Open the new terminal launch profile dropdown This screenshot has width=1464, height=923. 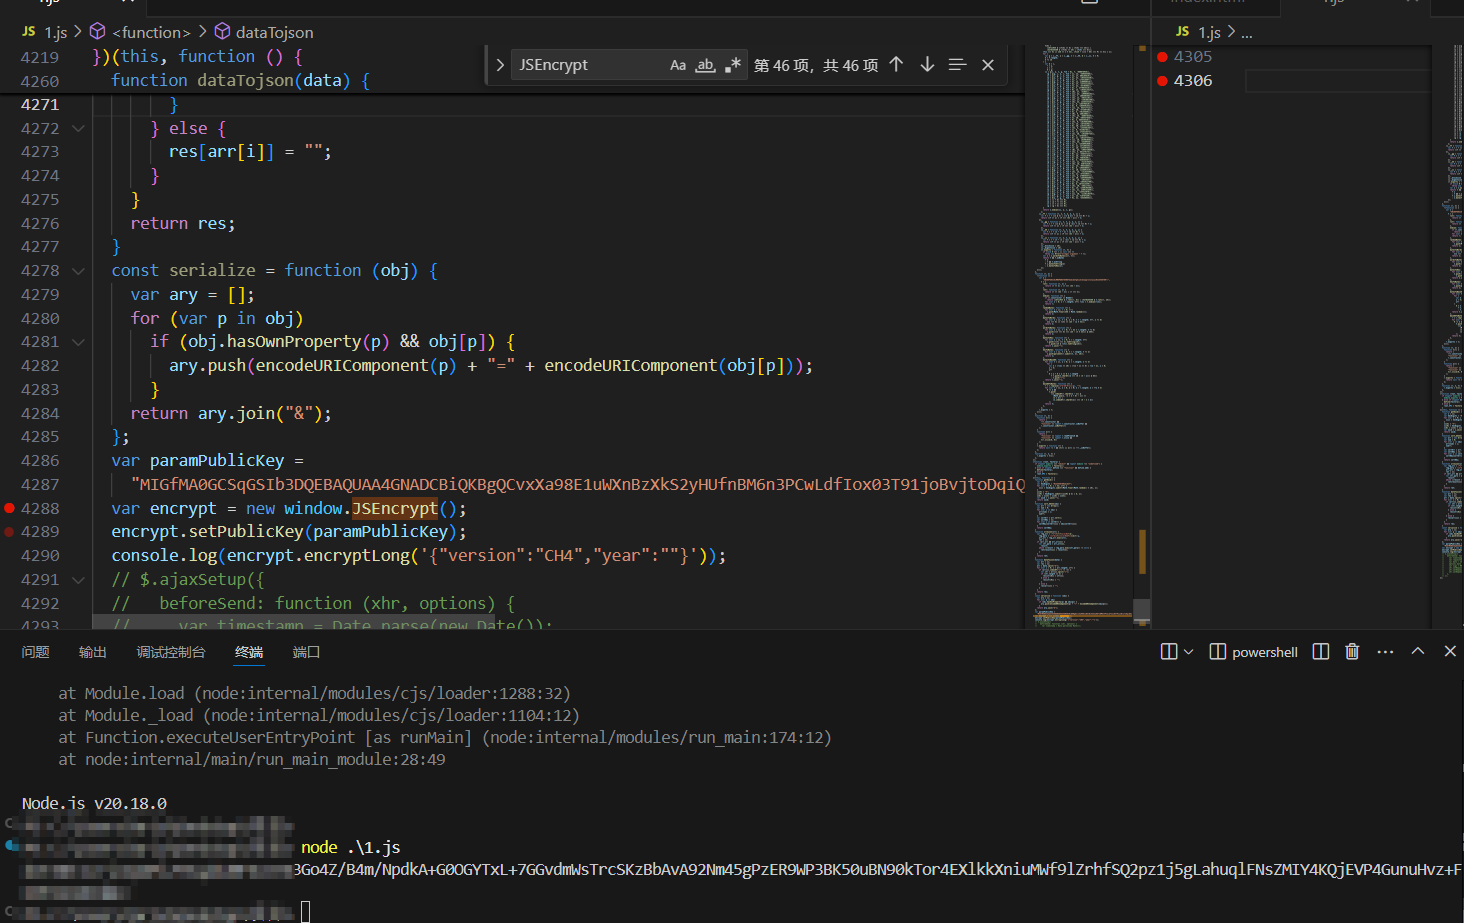(x=1188, y=652)
